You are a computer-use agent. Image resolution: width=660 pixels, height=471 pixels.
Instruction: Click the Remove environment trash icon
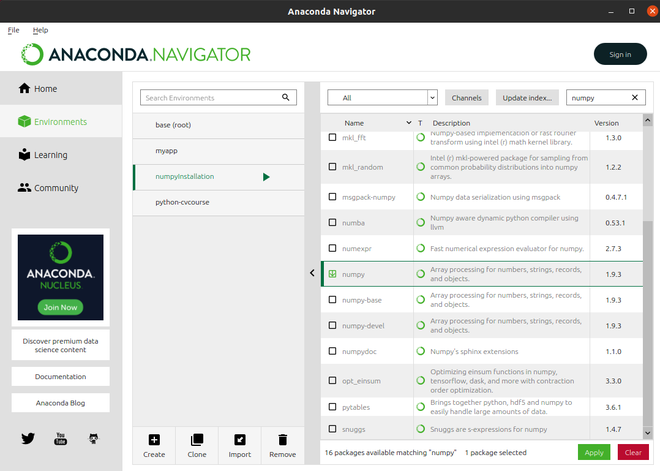(282, 440)
